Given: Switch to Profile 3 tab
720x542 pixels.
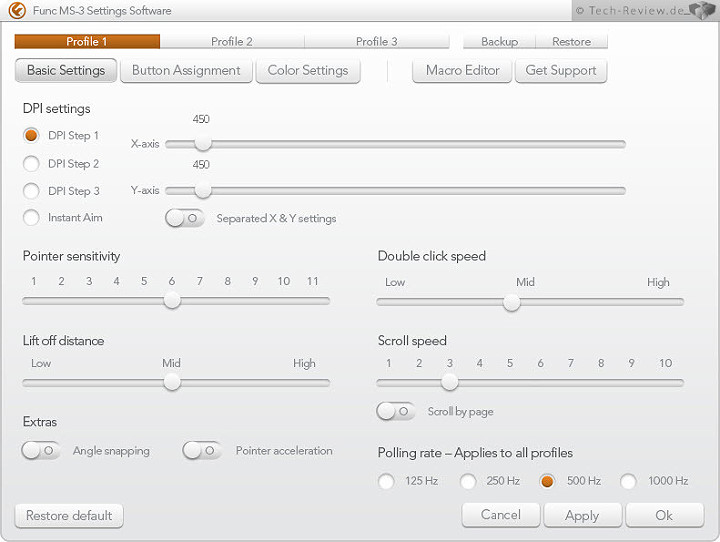Looking at the screenshot, I should click(x=377, y=41).
